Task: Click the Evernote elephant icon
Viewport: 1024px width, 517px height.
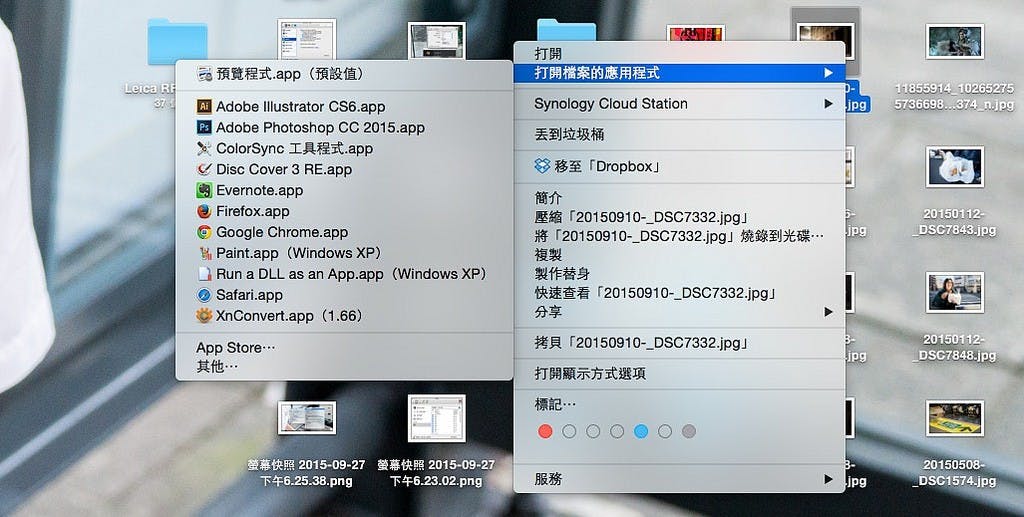Action: pos(204,190)
